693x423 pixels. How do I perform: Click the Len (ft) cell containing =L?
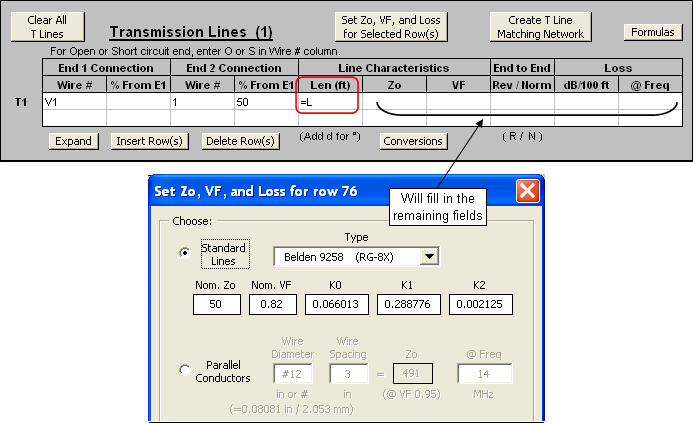point(329,102)
